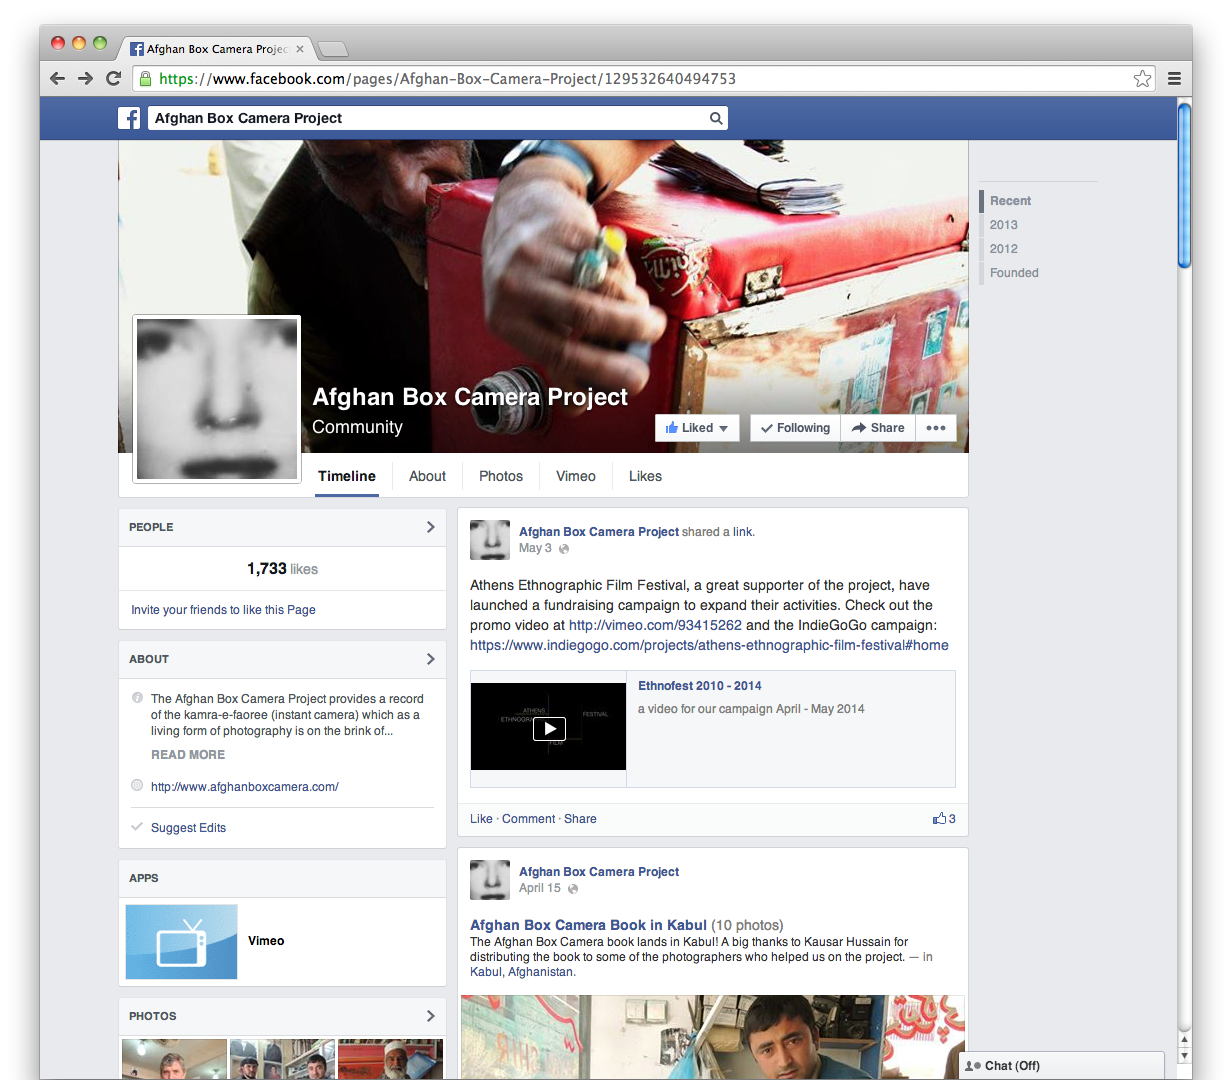1232x1080 pixels.
Task: Expand the People section chevron
Action: click(x=431, y=527)
